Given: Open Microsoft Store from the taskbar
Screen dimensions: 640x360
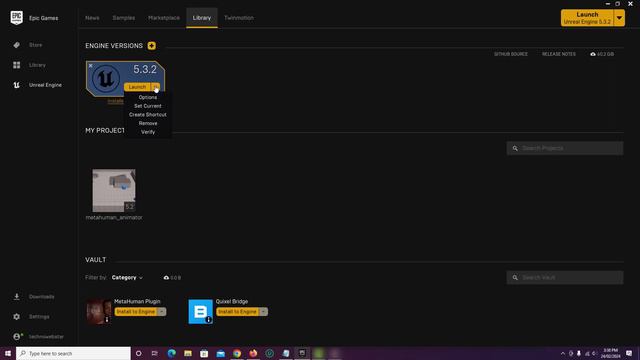Looking at the screenshot, I should coord(204,353).
